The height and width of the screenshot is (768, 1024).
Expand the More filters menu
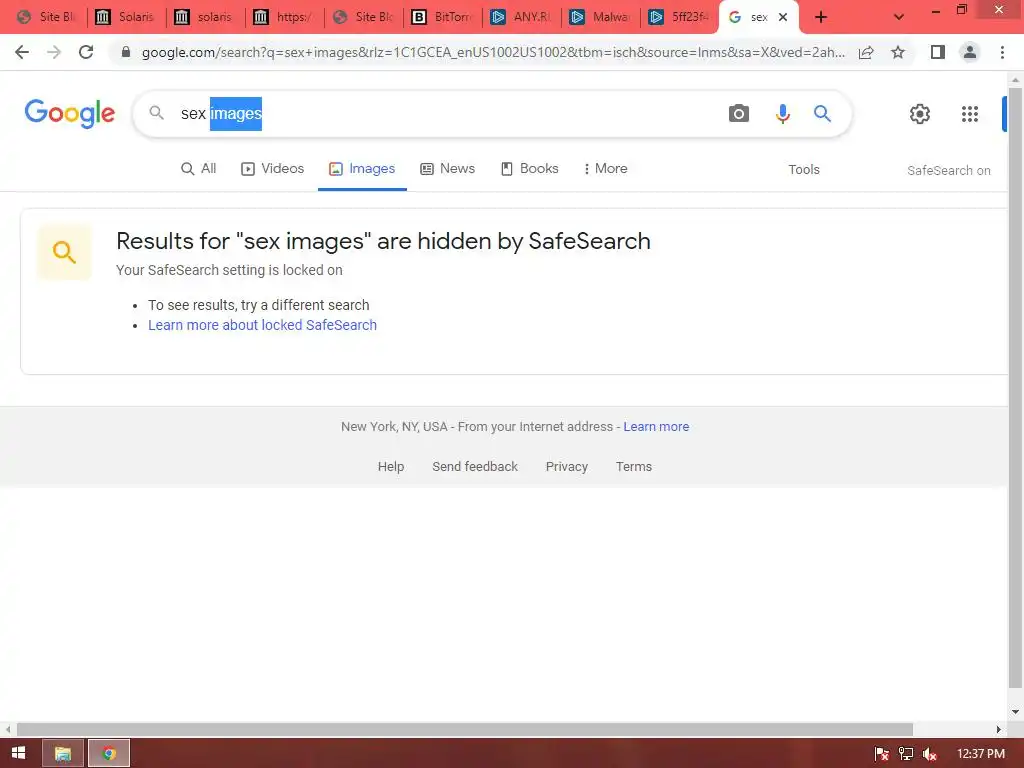pos(605,168)
